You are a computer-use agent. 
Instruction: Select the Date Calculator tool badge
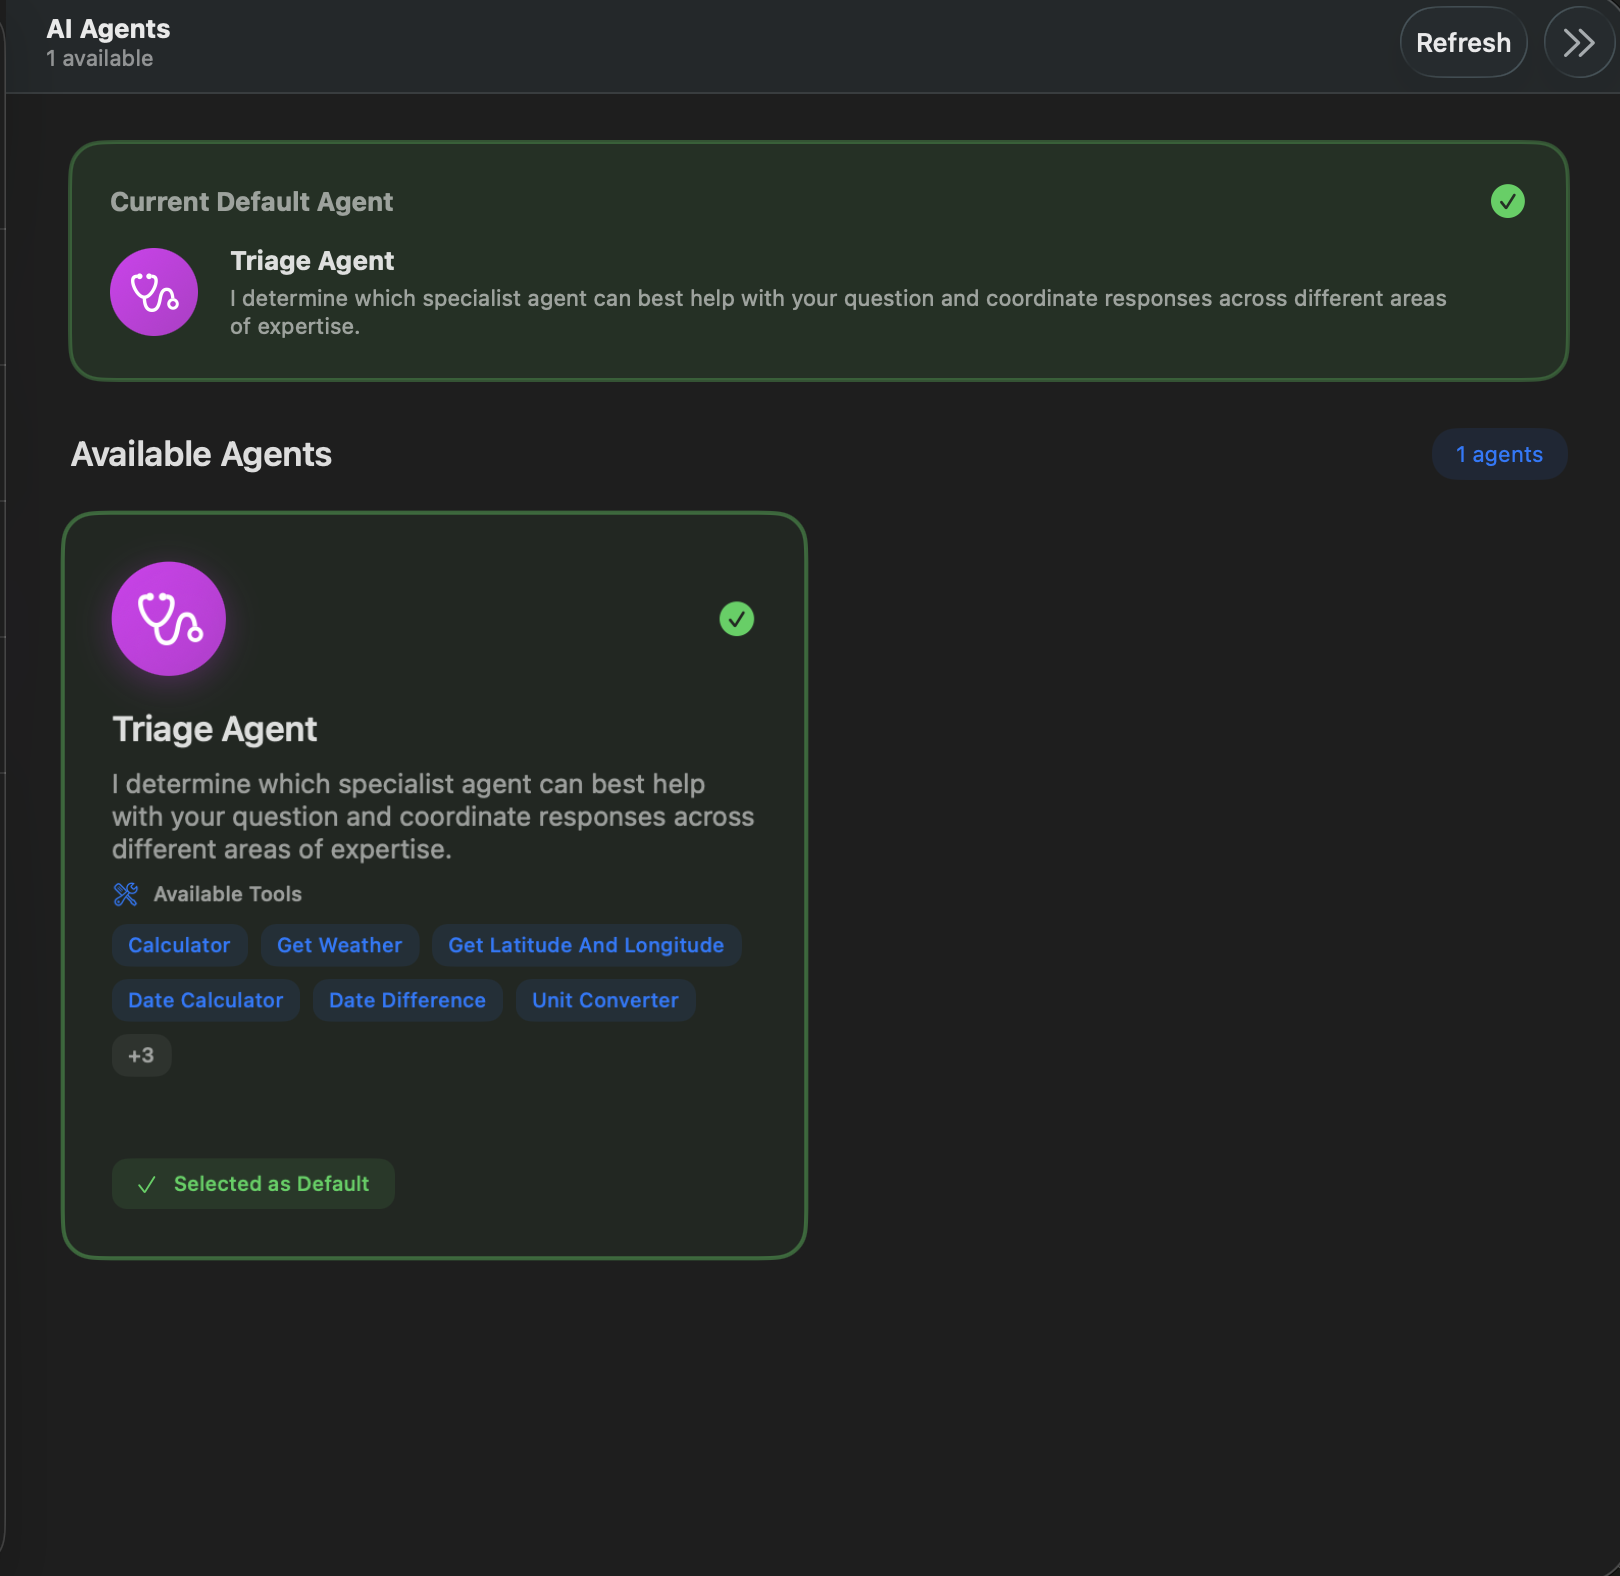[205, 999]
